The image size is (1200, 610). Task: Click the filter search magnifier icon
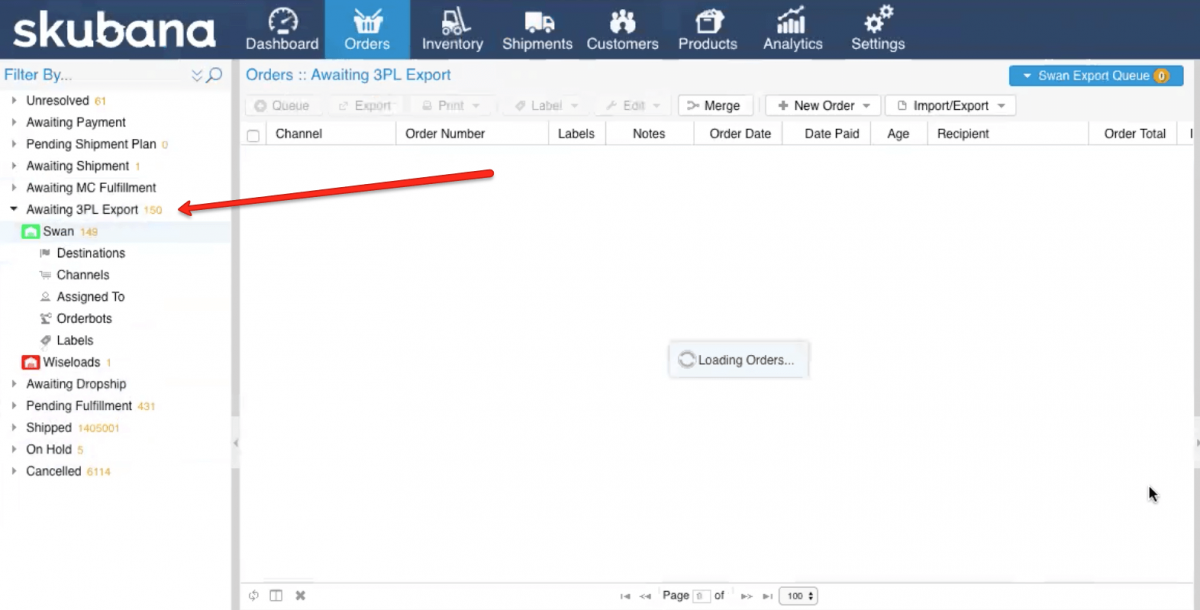tap(214, 75)
